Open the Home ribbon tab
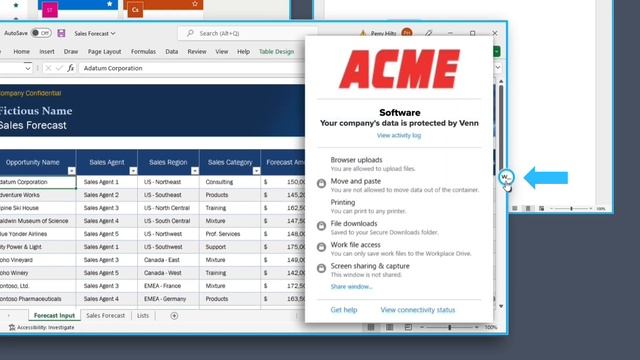 (x=21, y=51)
